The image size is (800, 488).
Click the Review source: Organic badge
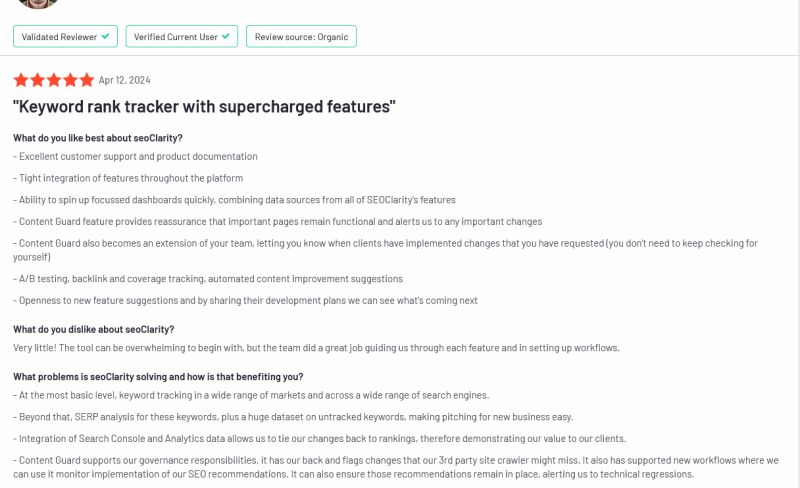pos(301,37)
